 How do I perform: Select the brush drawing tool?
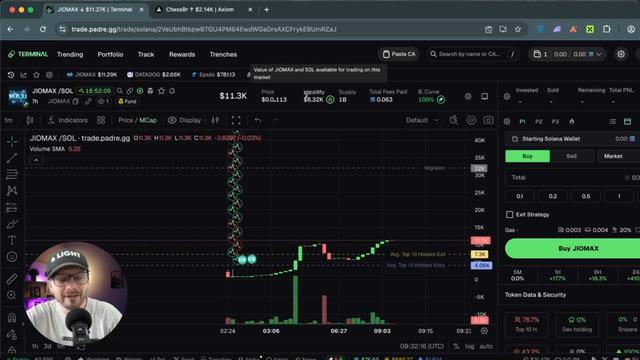(x=12, y=224)
